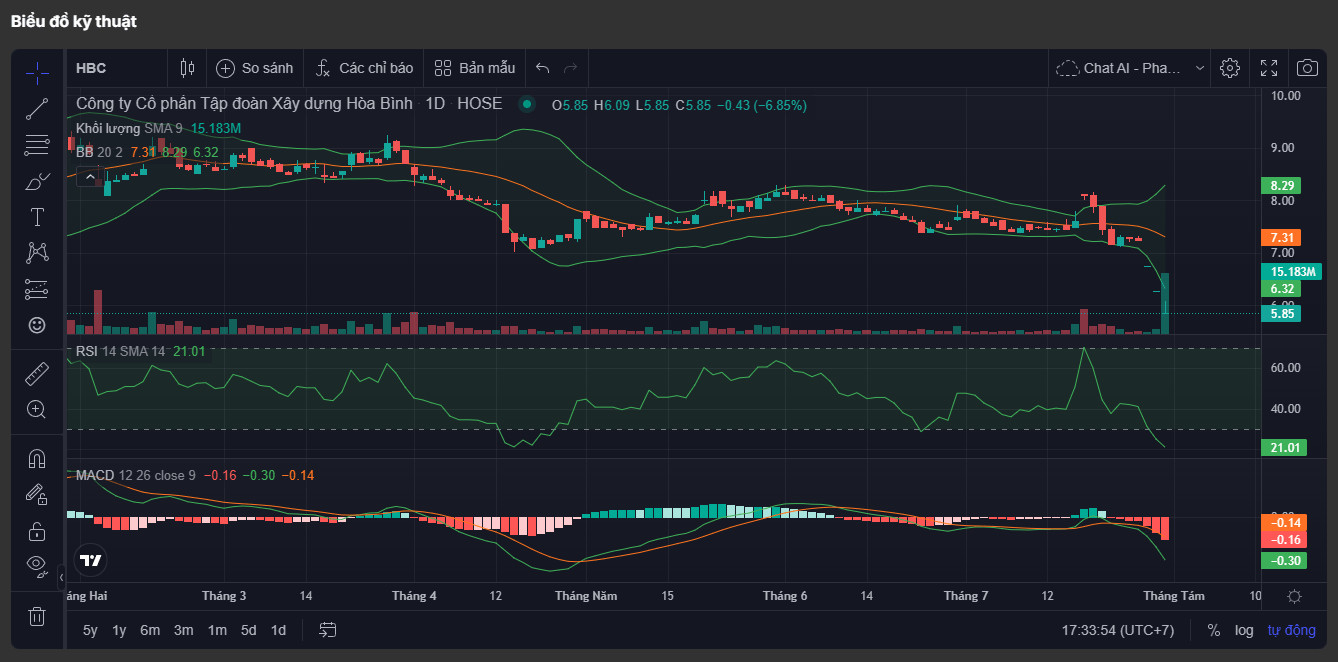Click the 17:33:54 (UTC+7) timezone
This screenshot has height=662, width=1338.
pyautogui.click(x=1118, y=630)
